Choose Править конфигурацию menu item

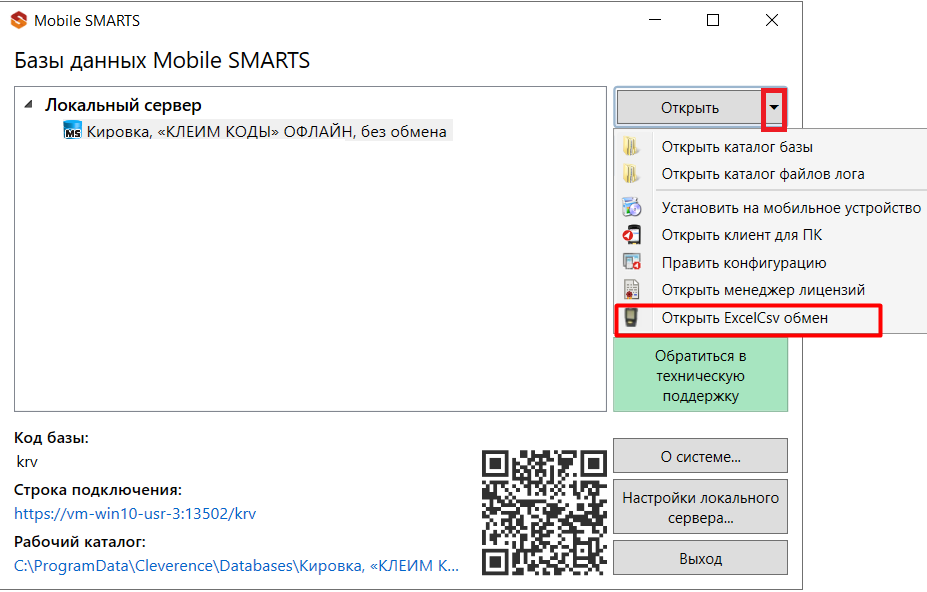tap(772, 263)
